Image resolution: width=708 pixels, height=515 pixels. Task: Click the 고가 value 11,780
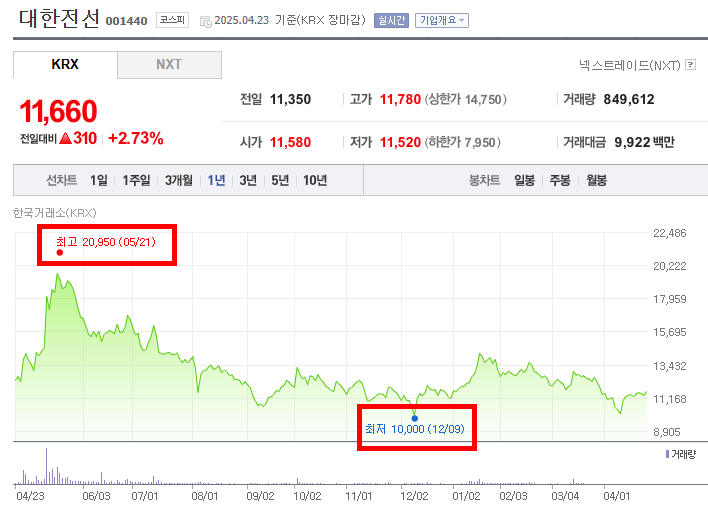[400, 99]
